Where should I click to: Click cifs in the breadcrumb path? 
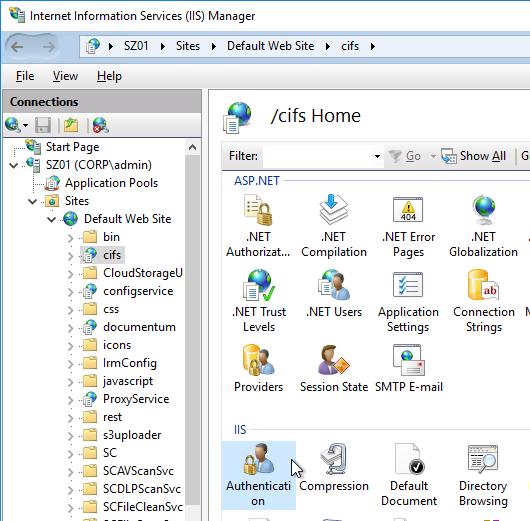(350, 46)
